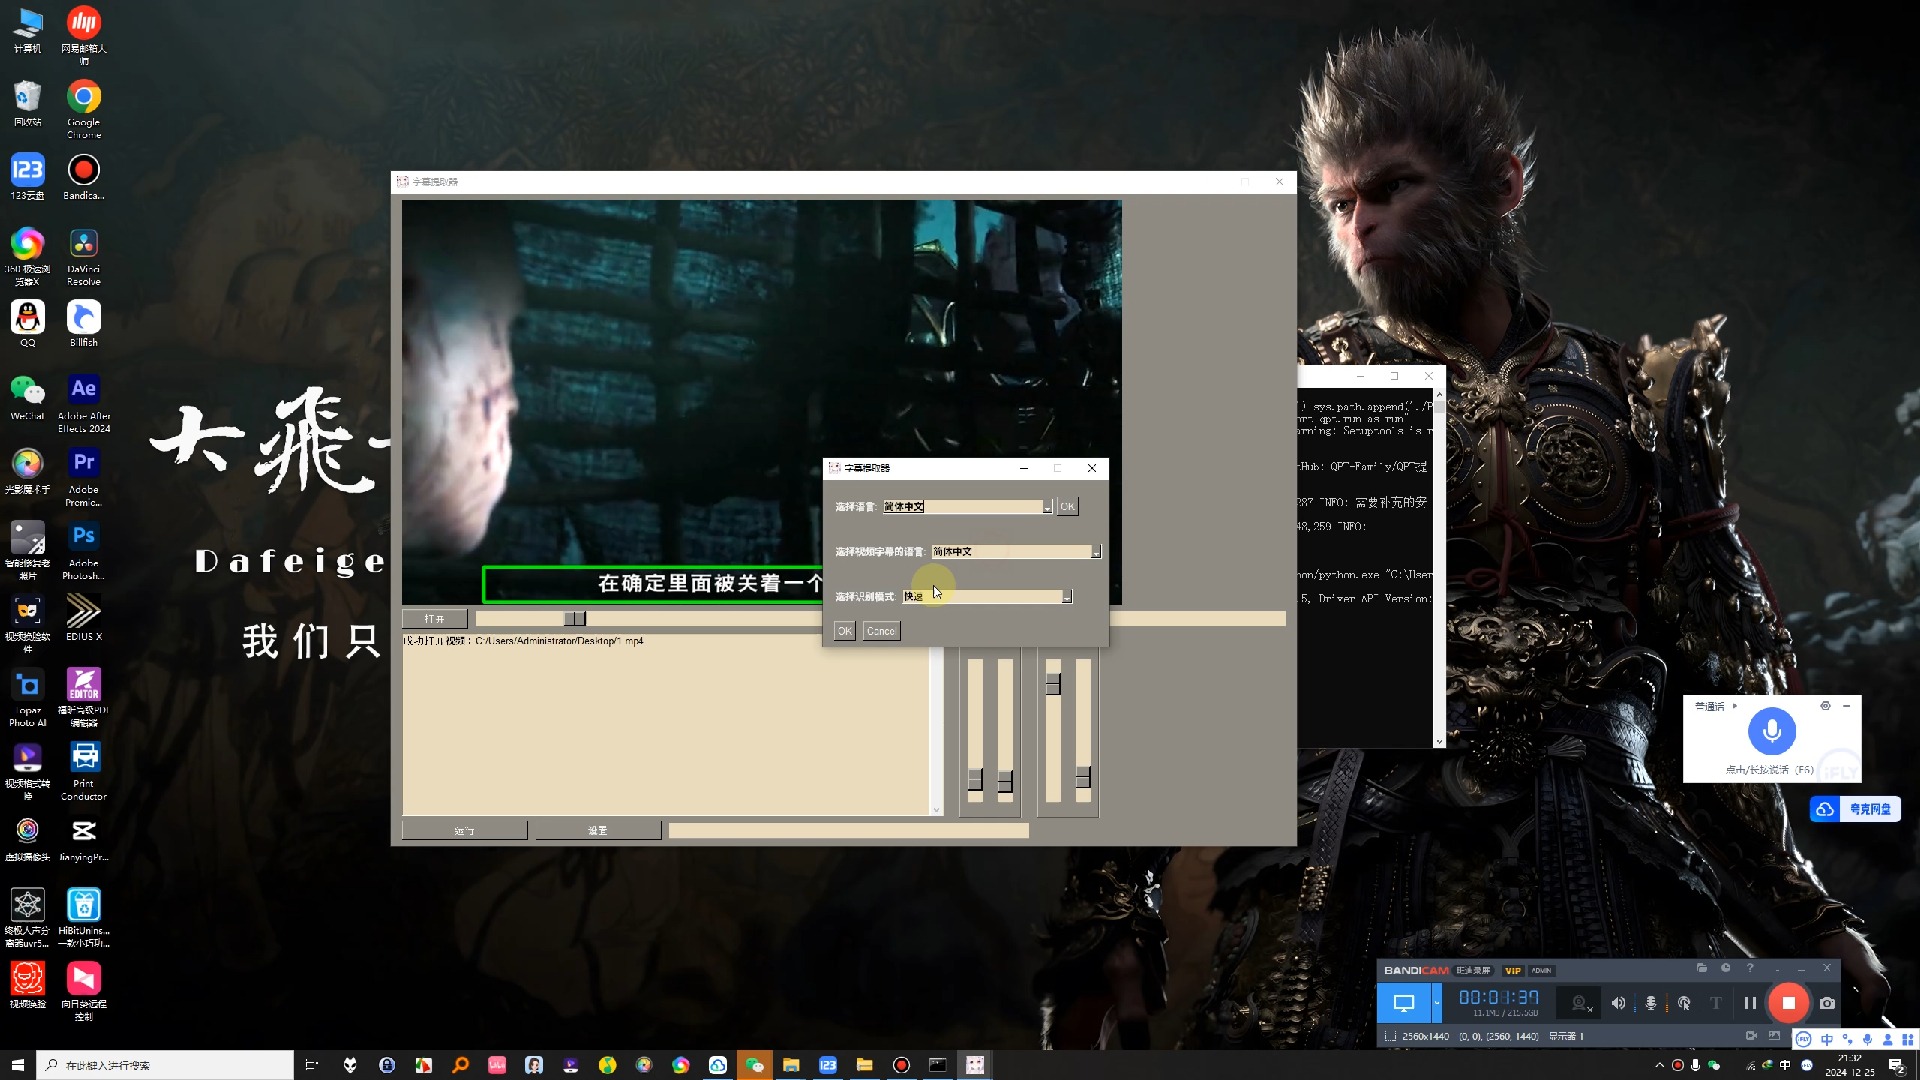The width and height of the screenshot is (1920, 1080).
Task: Open the 选择语言 language dropdown
Action: (x=1047, y=507)
